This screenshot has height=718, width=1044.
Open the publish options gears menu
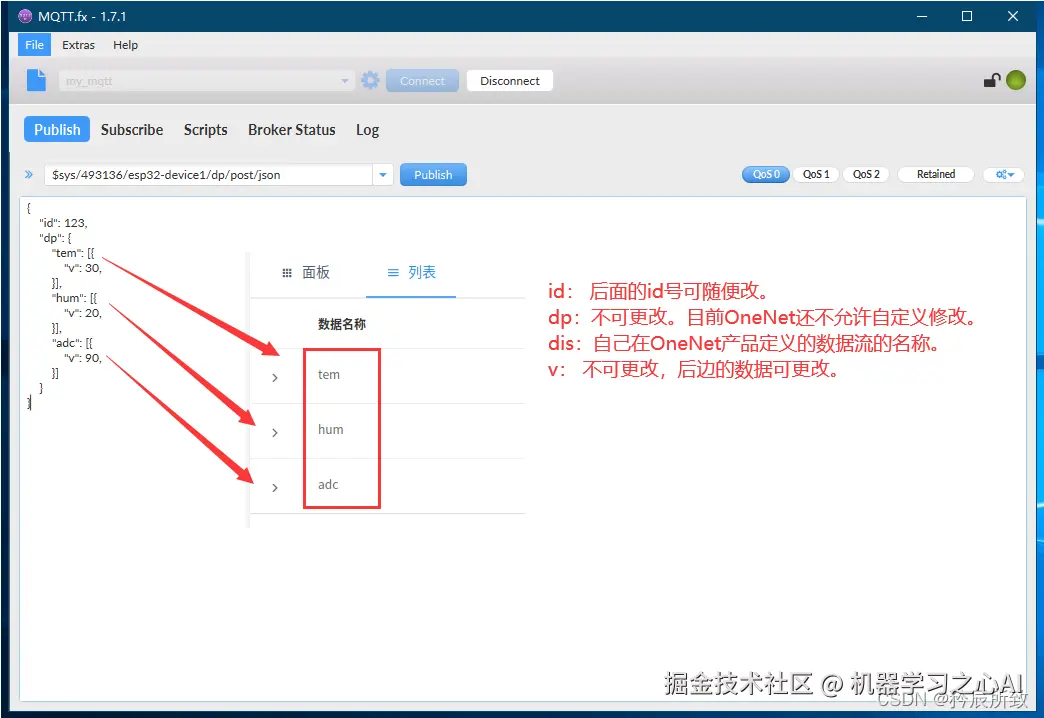coord(1004,175)
